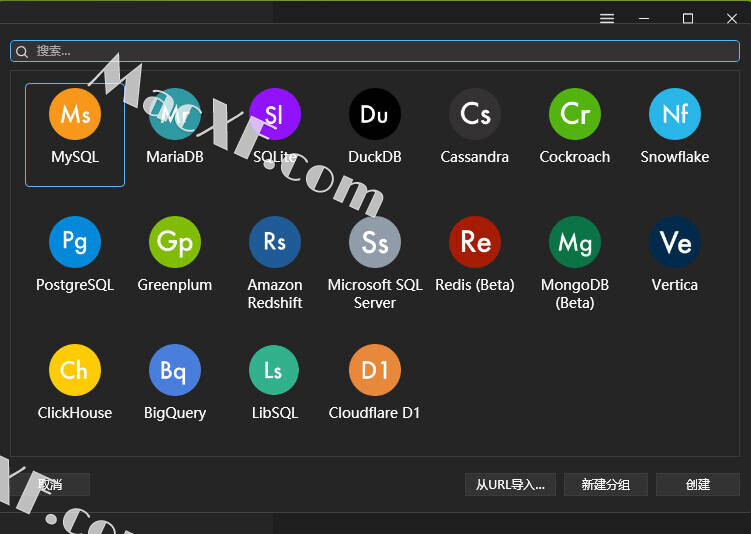Screen dimensions: 751x534
Task: Click the 新建分组 new group button
Action: (606, 484)
